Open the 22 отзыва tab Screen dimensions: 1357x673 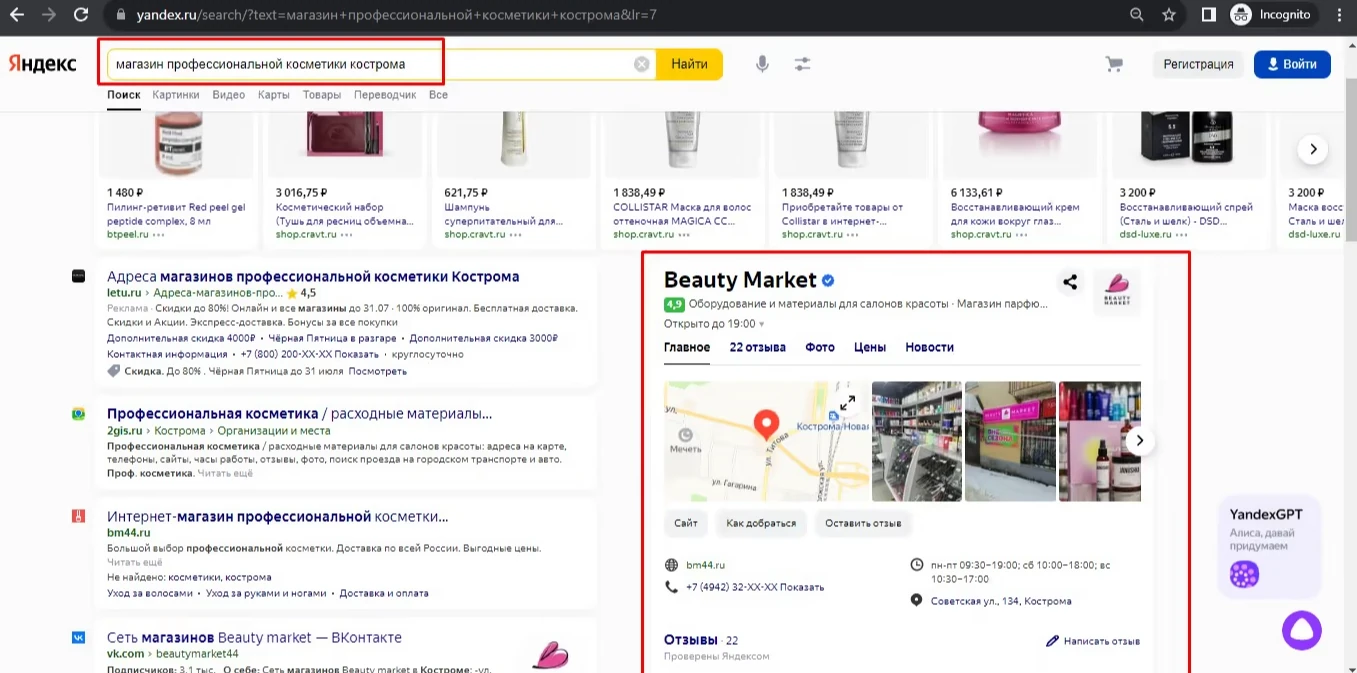758,348
